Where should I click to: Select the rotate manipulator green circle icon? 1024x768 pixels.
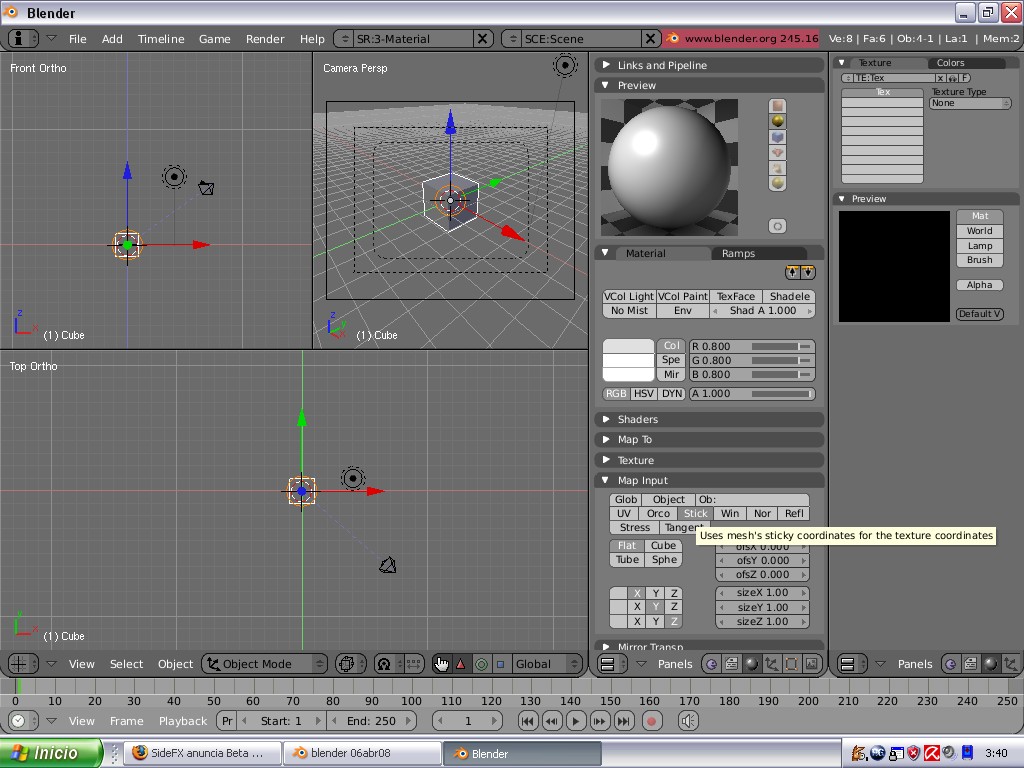pyautogui.click(x=481, y=664)
